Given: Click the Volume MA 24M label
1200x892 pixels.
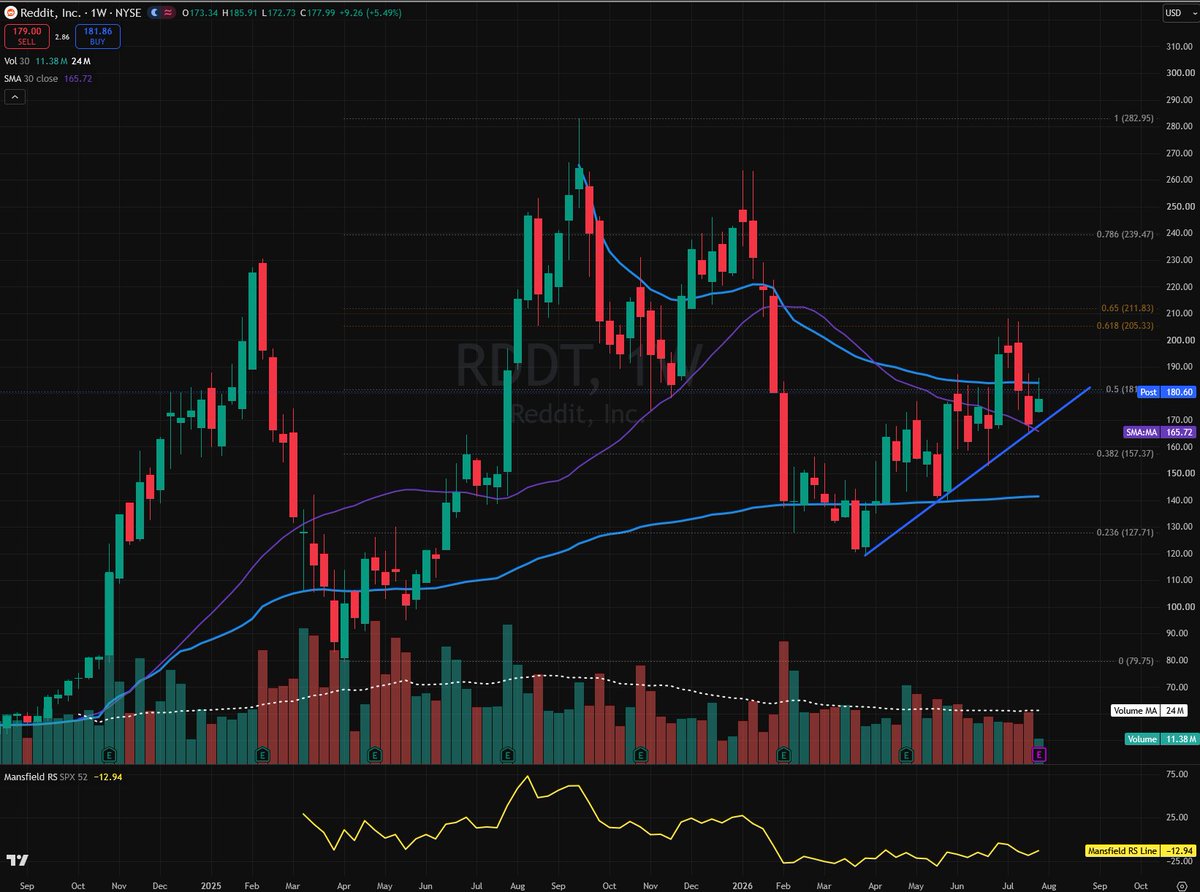Looking at the screenshot, I should (x=1150, y=710).
